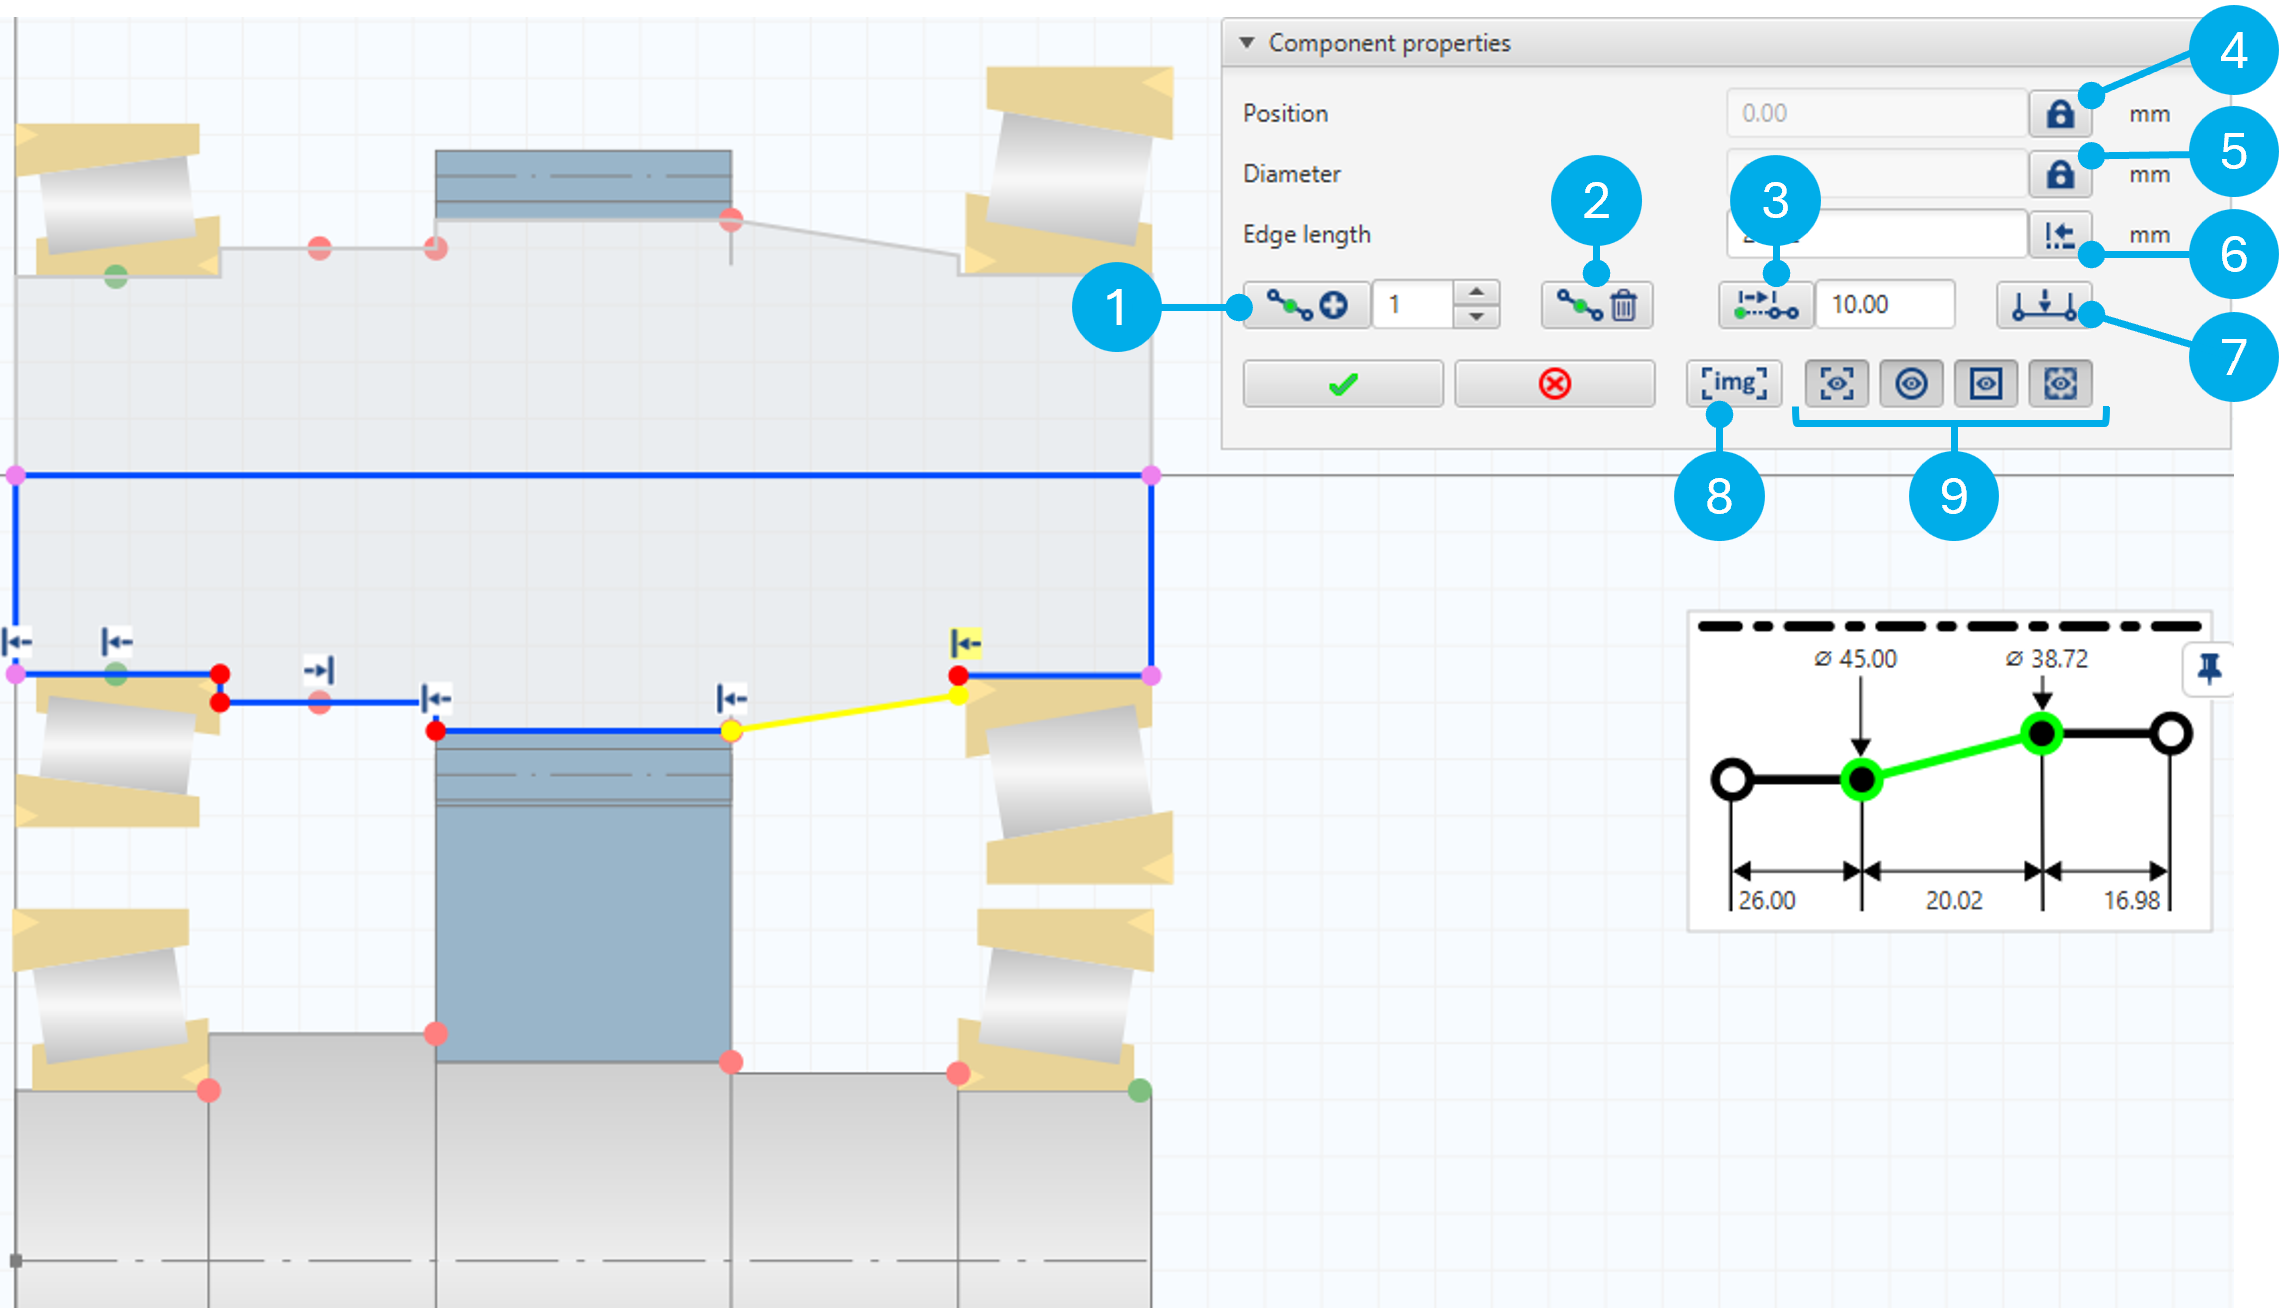The image size is (2282, 1308).
Task: Click the delete contour point trash button
Action: click(x=1596, y=305)
